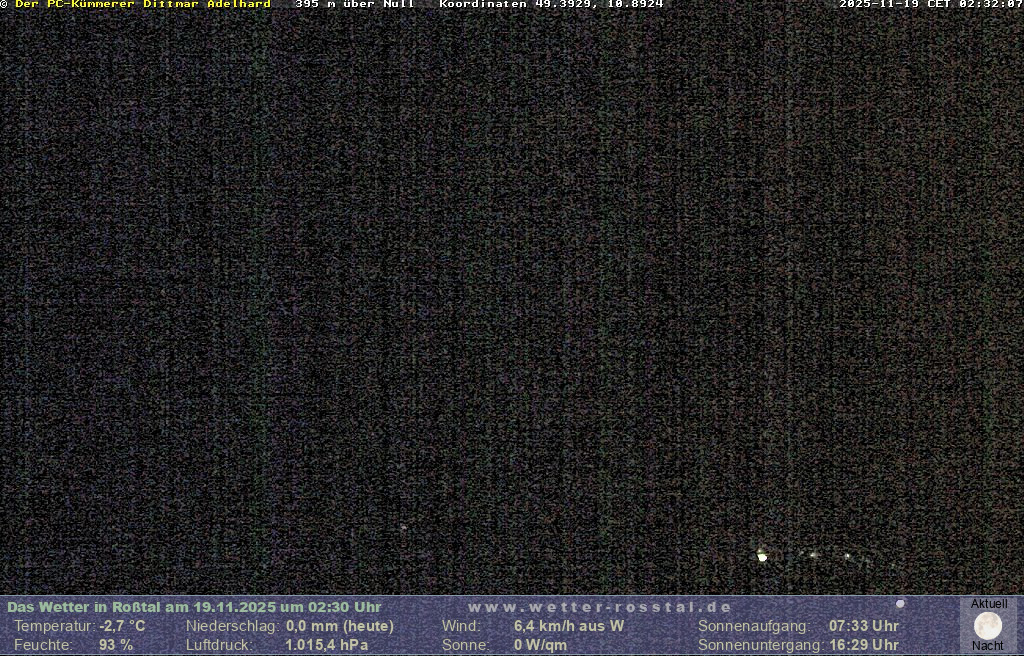Click the Sonne 0 W/qm value

click(541, 645)
